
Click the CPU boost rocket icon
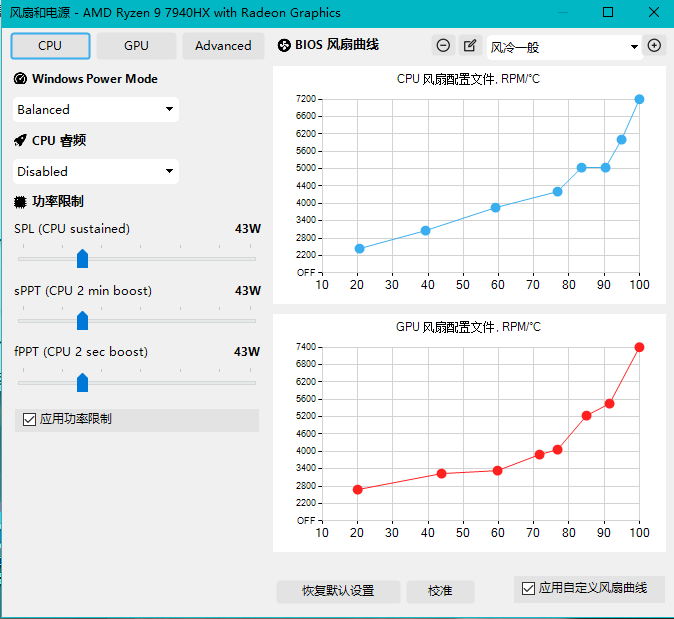tap(20, 141)
